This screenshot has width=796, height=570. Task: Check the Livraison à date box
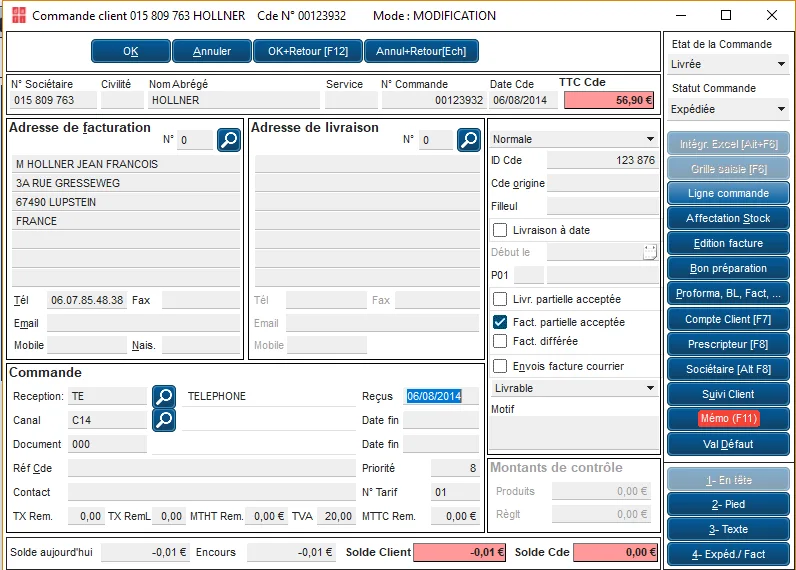(x=500, y=230)
